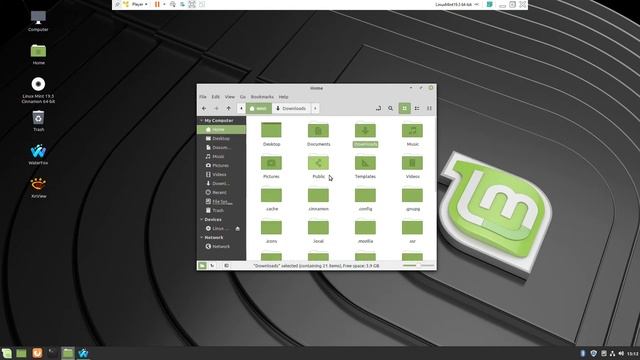Go up to the parent folder
Image resolution: width=640 pixels, height=360 pixels.
pyautogui.click(x=229, y=108)
